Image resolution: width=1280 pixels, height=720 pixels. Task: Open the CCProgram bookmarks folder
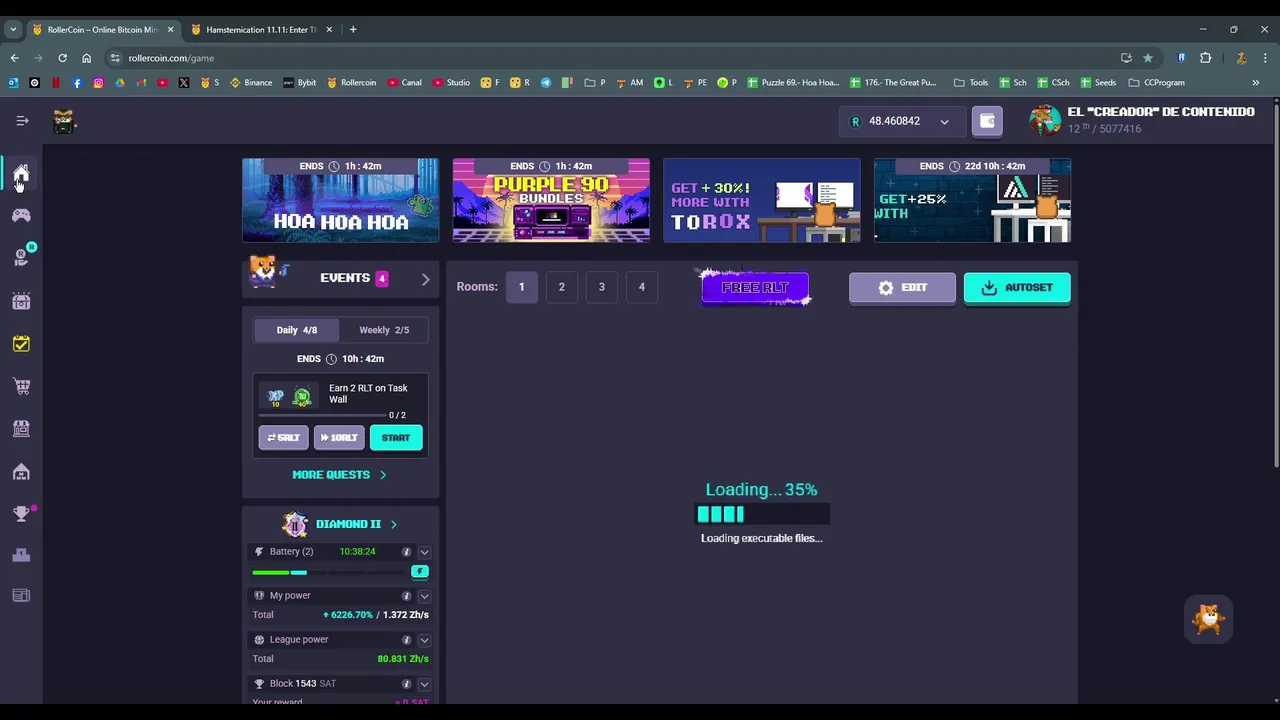(x=1157, y=83)
